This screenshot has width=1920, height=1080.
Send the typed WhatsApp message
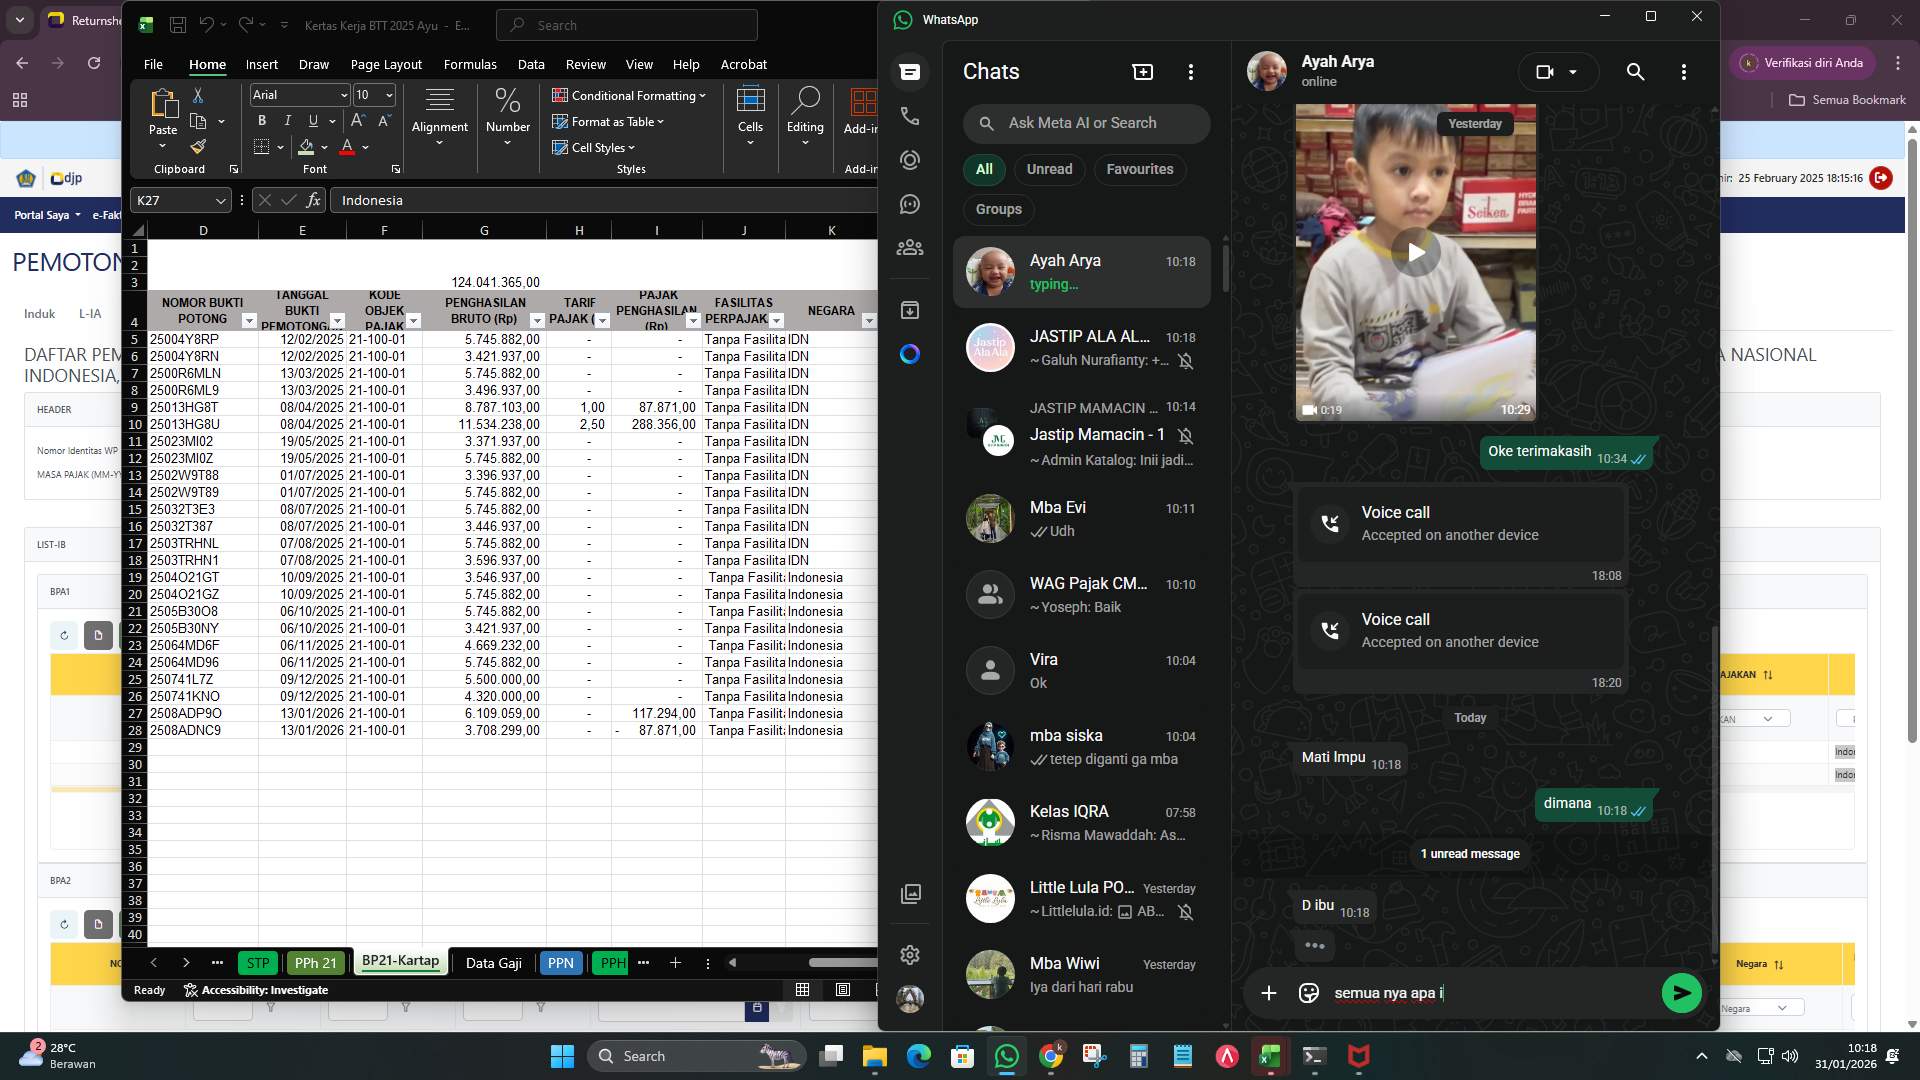[1681, 993]
